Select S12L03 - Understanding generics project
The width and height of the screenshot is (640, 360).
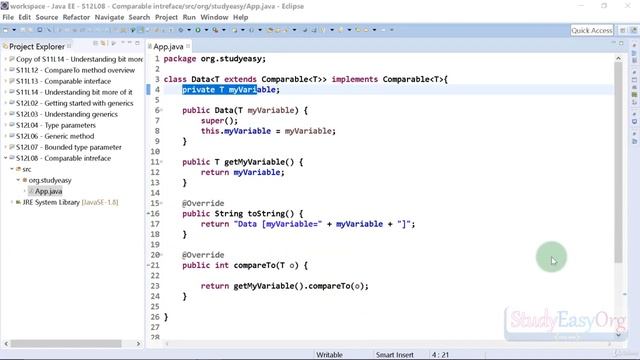point(67,114)
